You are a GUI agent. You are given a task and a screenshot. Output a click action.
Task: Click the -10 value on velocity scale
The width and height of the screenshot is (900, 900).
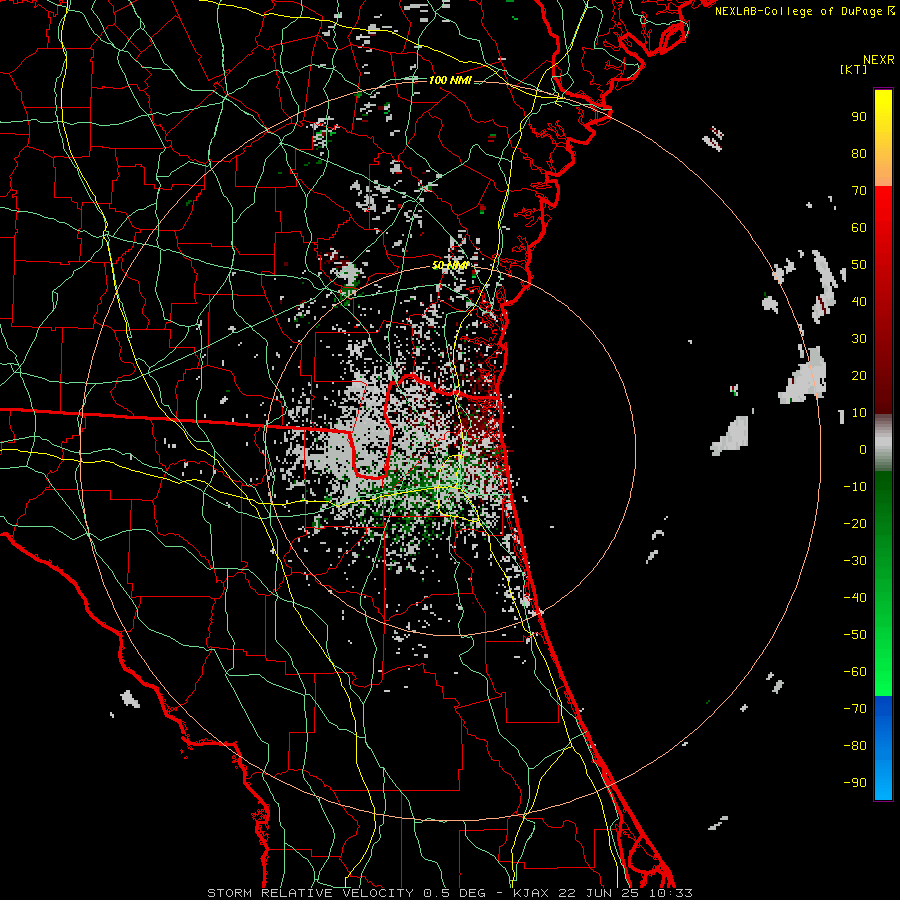point(855,487)
